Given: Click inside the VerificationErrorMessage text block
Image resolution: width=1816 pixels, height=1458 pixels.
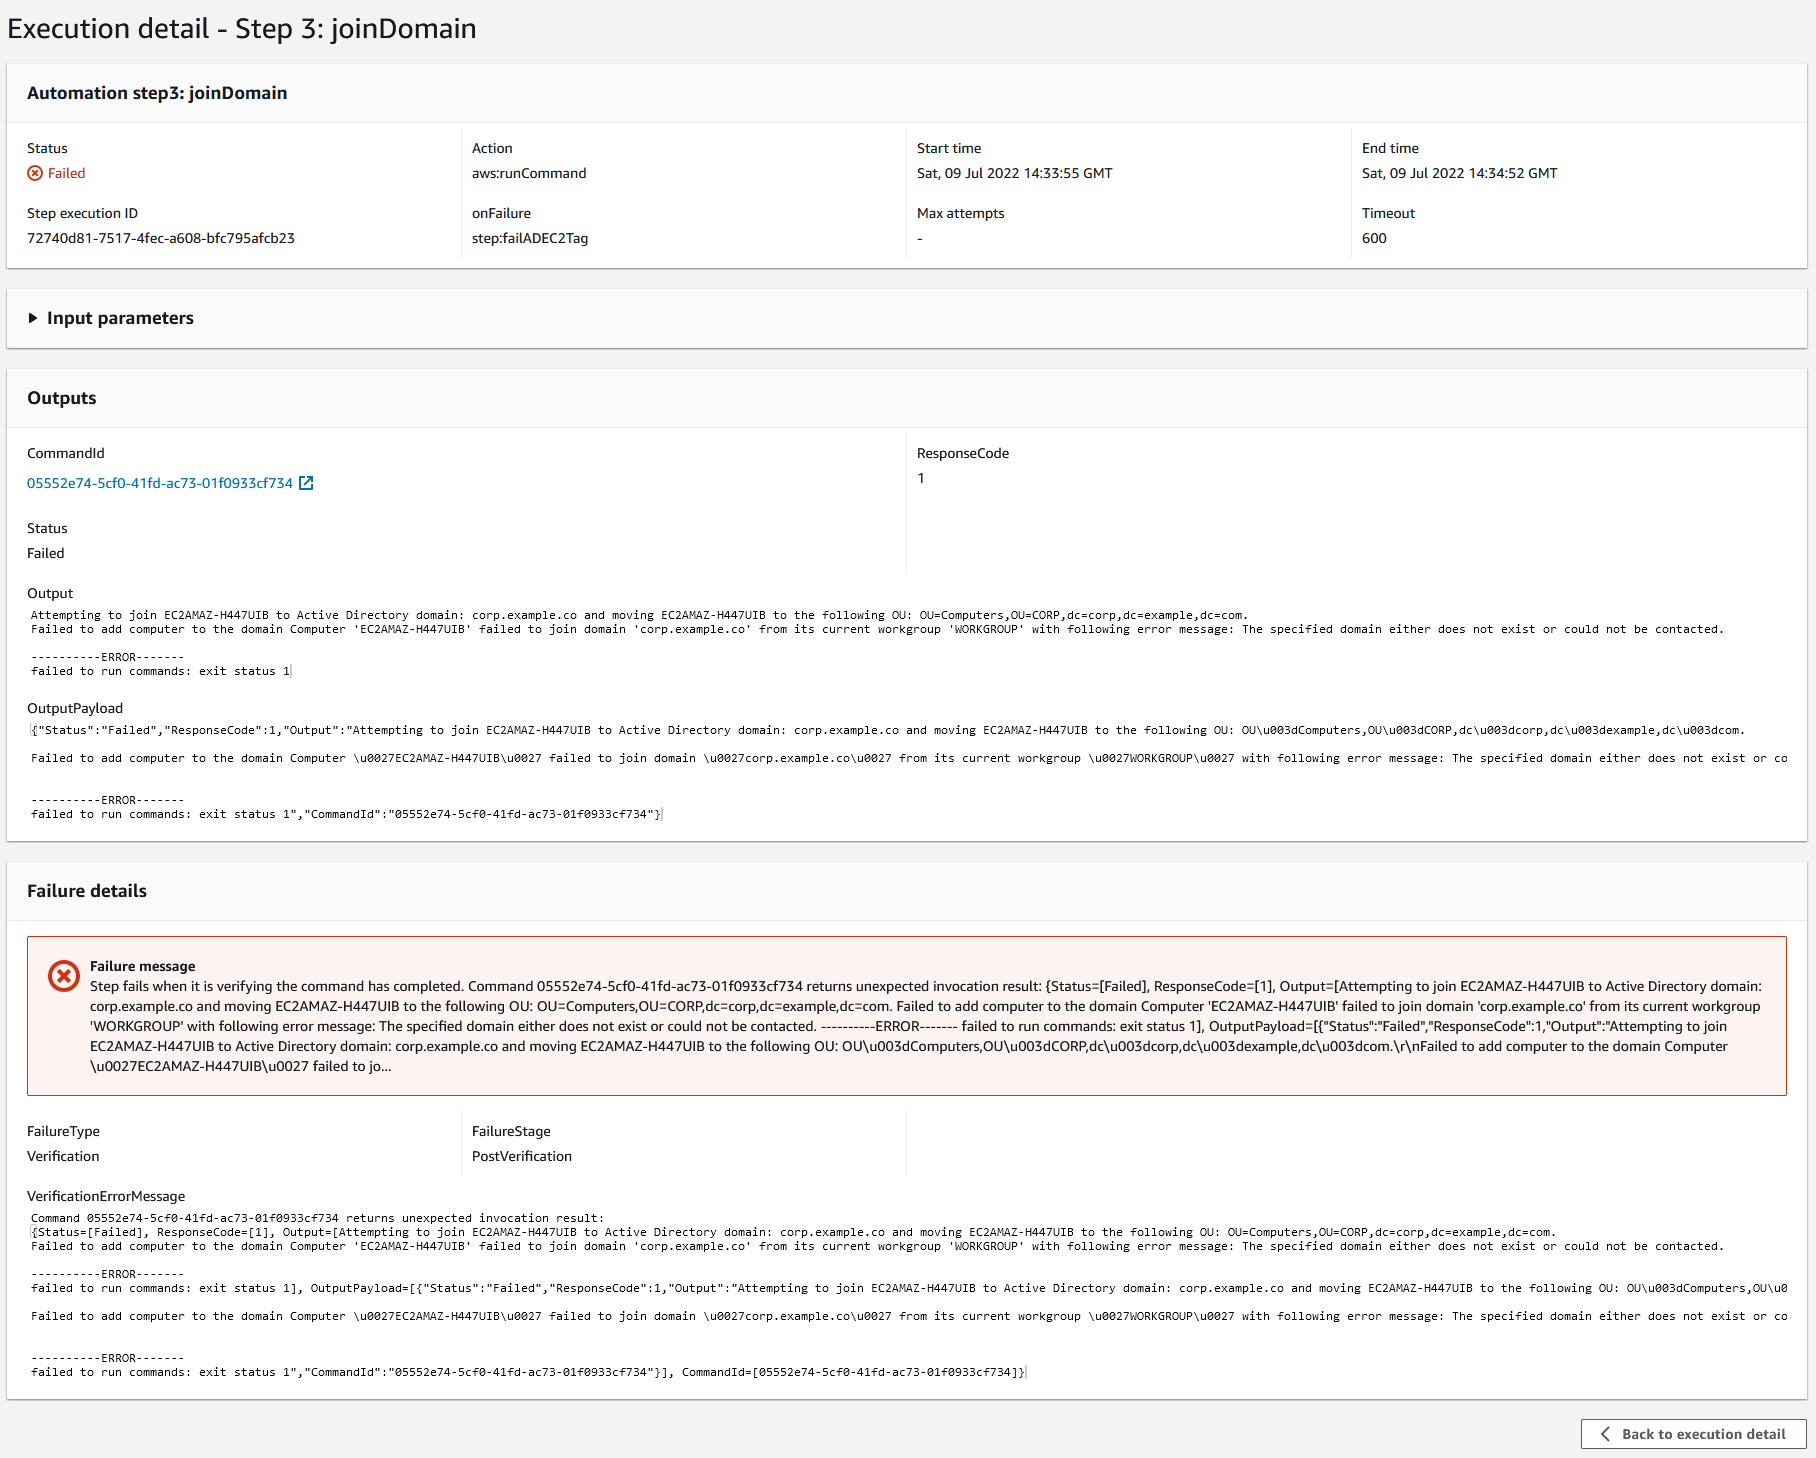Looking at the screenshot, I should (x=907, y=1295).
